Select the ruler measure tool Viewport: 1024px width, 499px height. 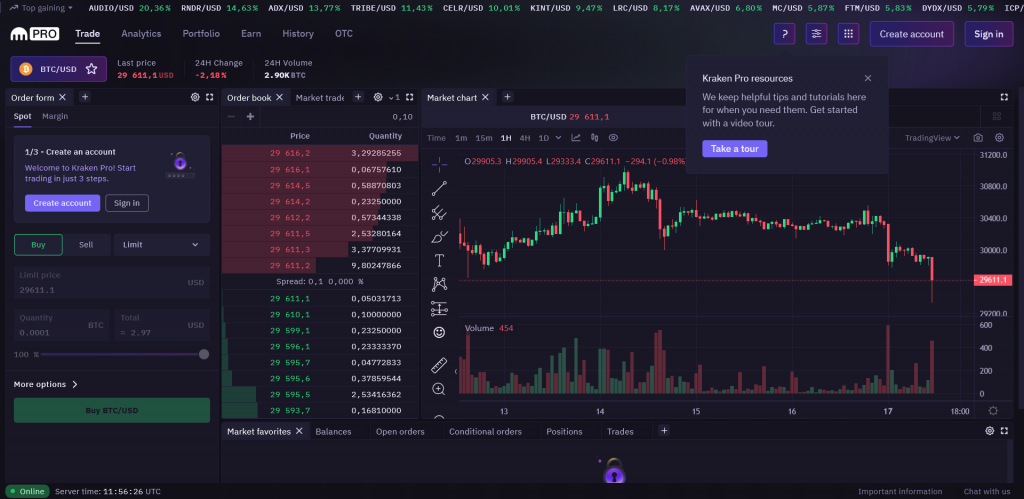click(x=440, y=365)
